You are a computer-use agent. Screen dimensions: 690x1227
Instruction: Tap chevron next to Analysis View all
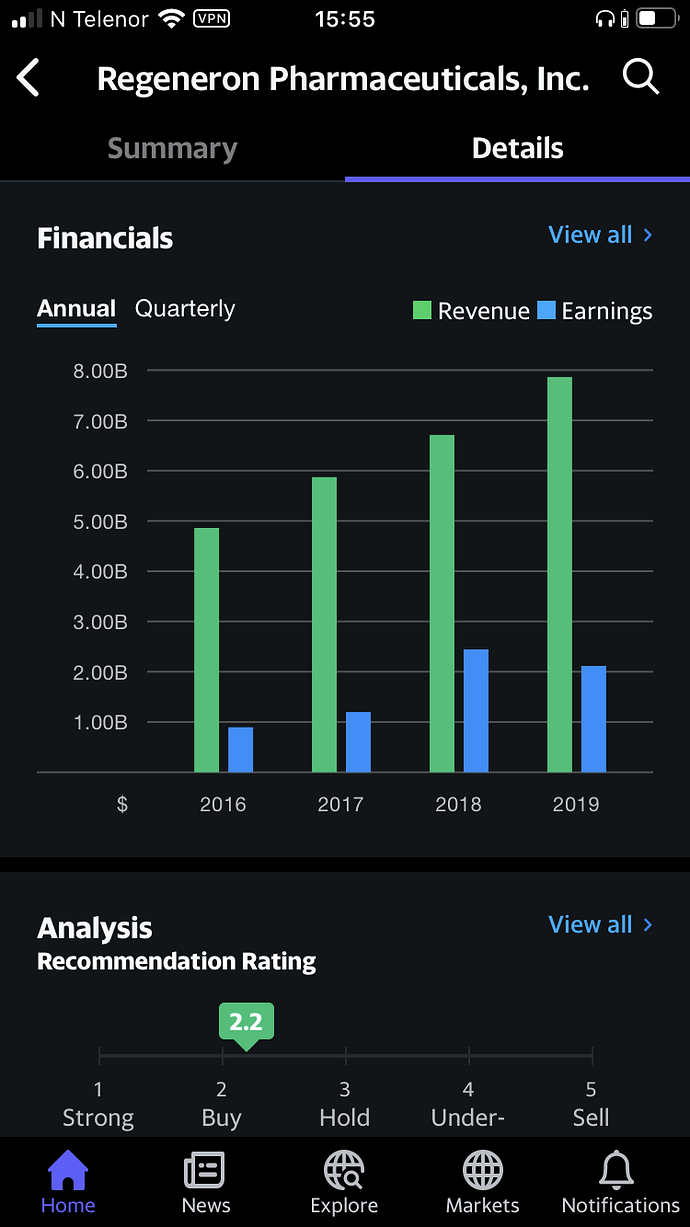click(x=648, y=925)
